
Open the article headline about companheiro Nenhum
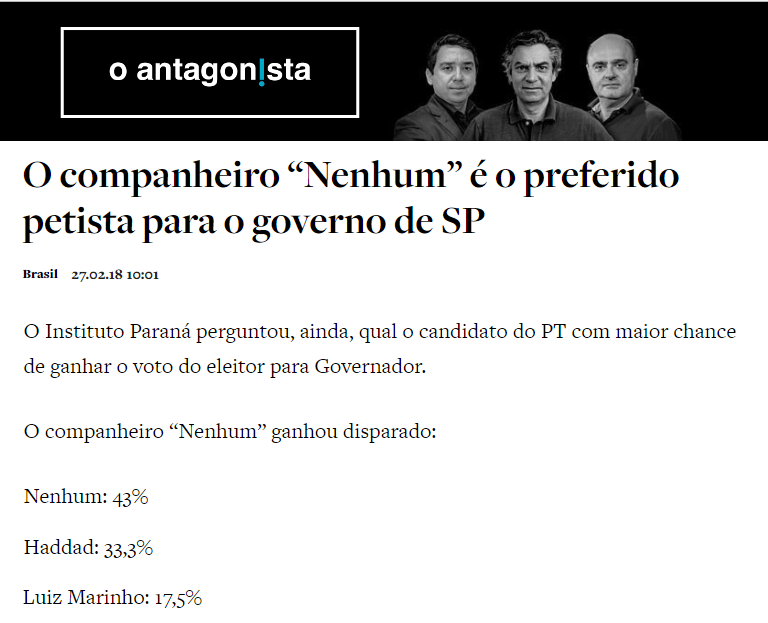[x=350, y=198]
